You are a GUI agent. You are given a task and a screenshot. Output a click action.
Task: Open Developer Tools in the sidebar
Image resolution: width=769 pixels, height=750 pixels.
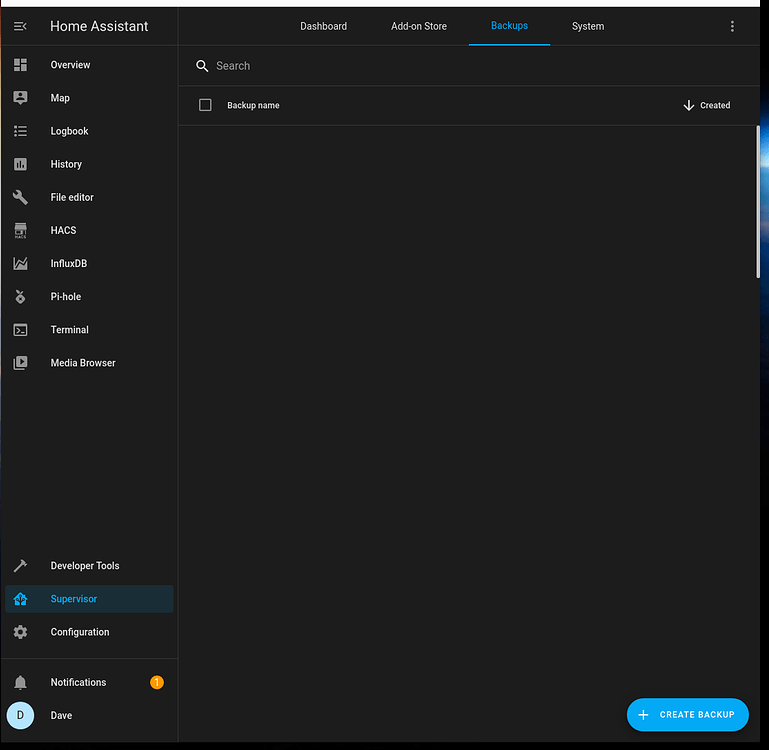pos(89,566)
